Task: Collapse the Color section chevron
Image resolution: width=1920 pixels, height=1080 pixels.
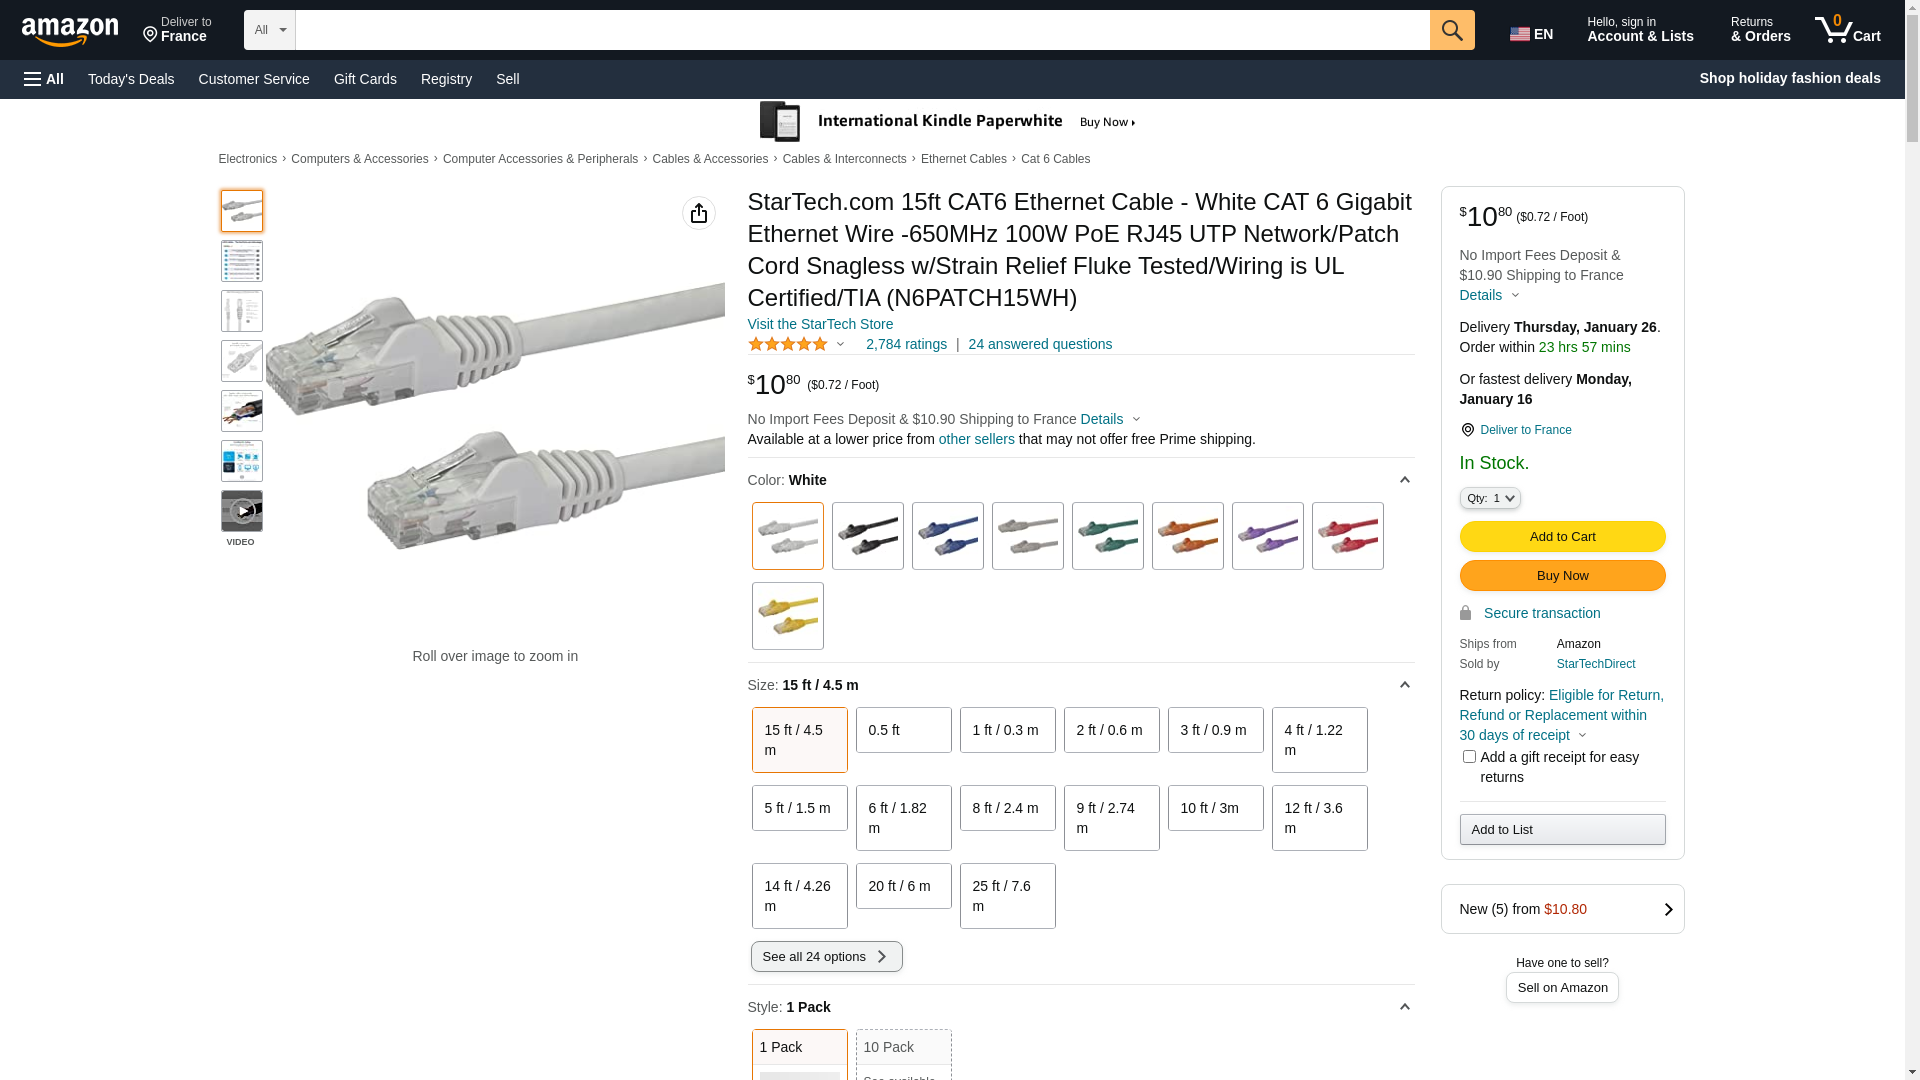Action: (x=1404, y=480)
